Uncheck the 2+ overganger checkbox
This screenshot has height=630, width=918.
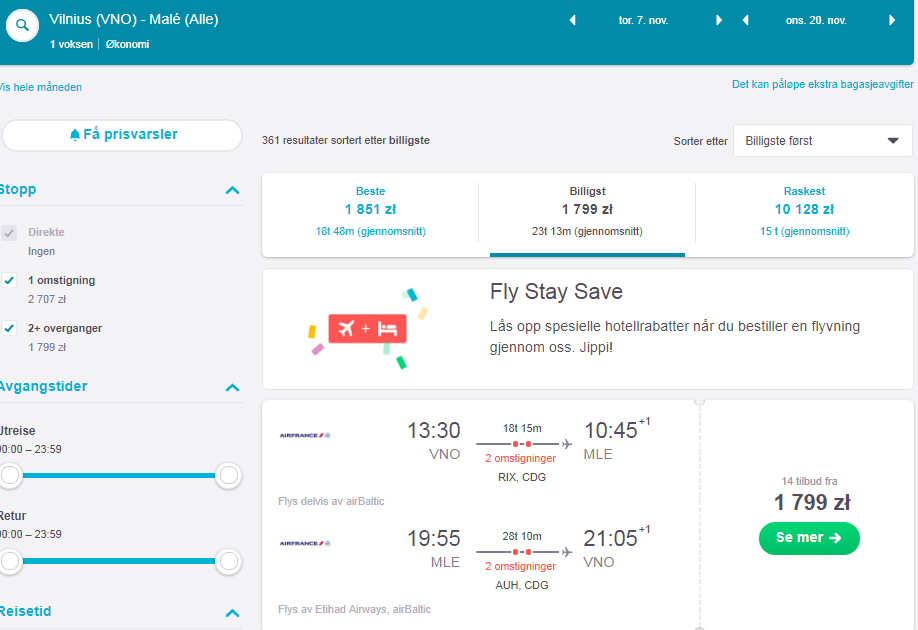pyautogui.click(x=9, y=328)
